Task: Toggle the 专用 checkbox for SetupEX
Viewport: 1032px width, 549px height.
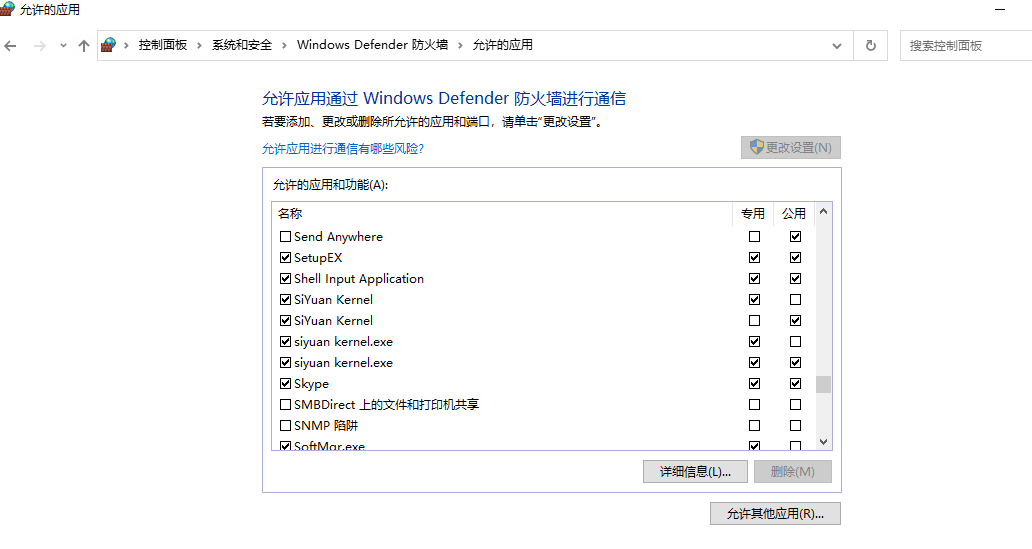Action: [754, 257]
